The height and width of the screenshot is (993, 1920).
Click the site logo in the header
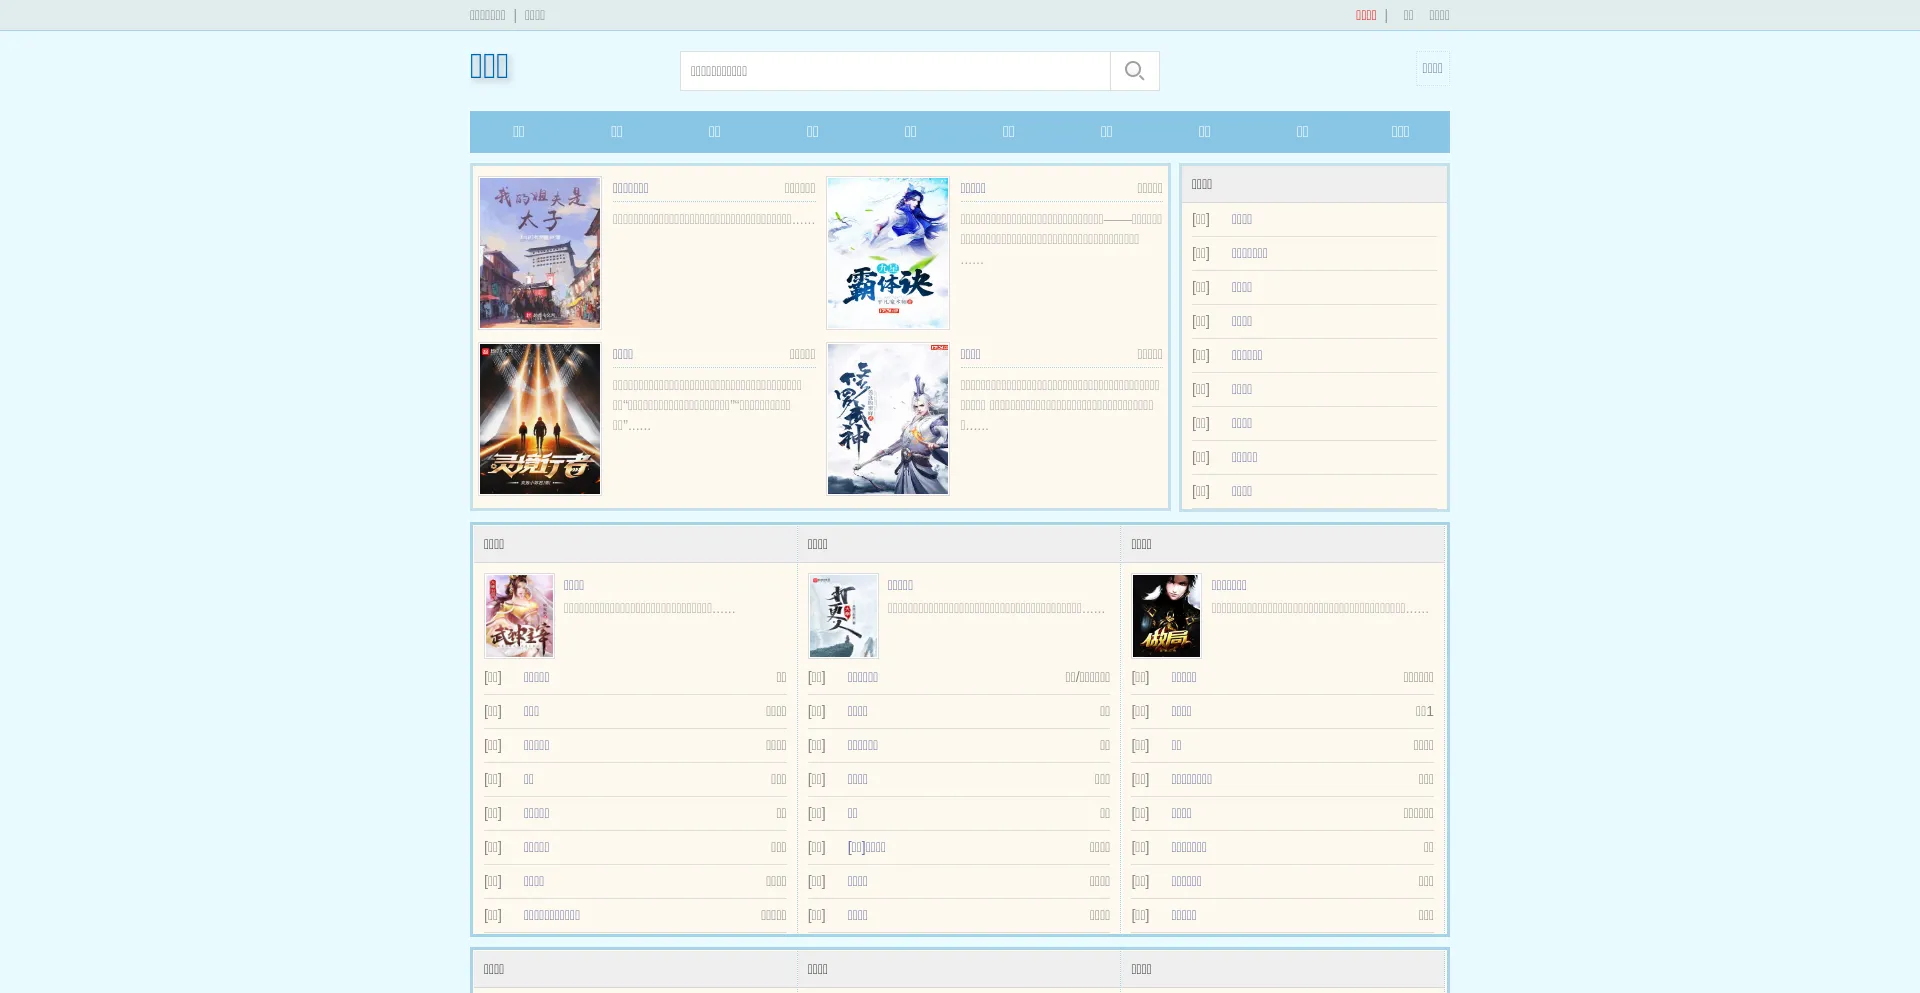(x=489, y=66)
